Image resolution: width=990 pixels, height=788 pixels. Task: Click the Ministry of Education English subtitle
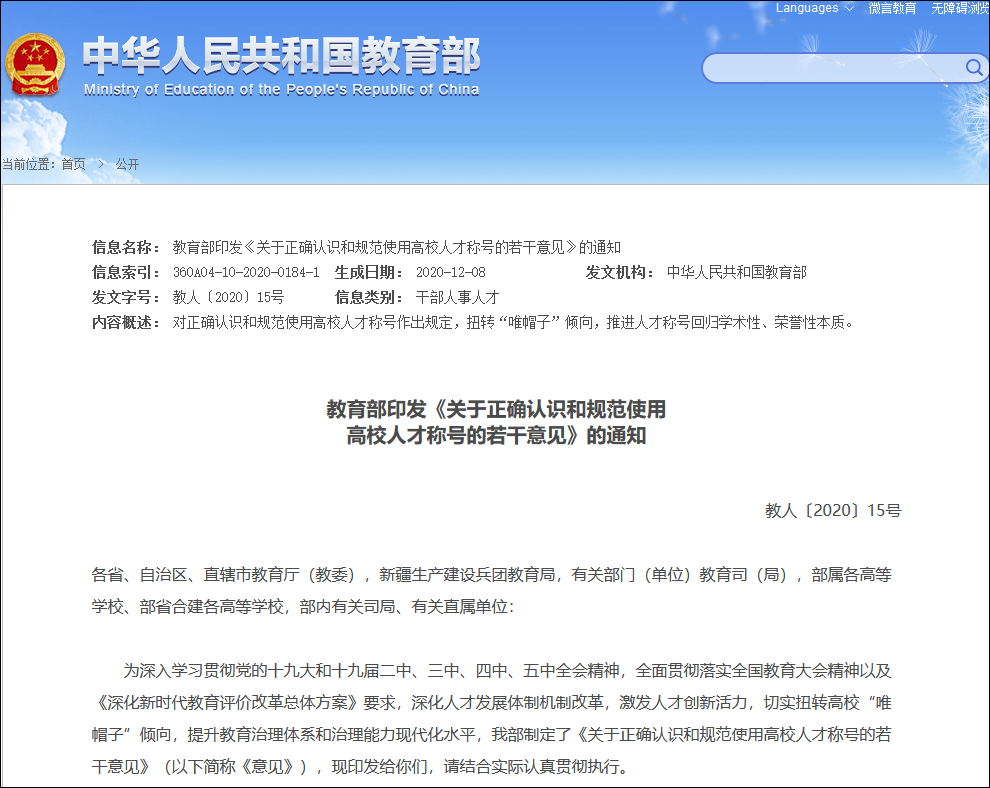pyautogui.click(x=282, y=90)
